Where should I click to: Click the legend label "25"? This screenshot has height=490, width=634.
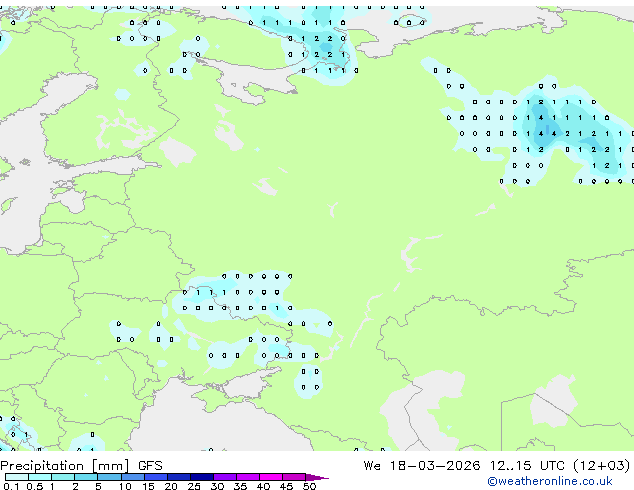(194, 486)
